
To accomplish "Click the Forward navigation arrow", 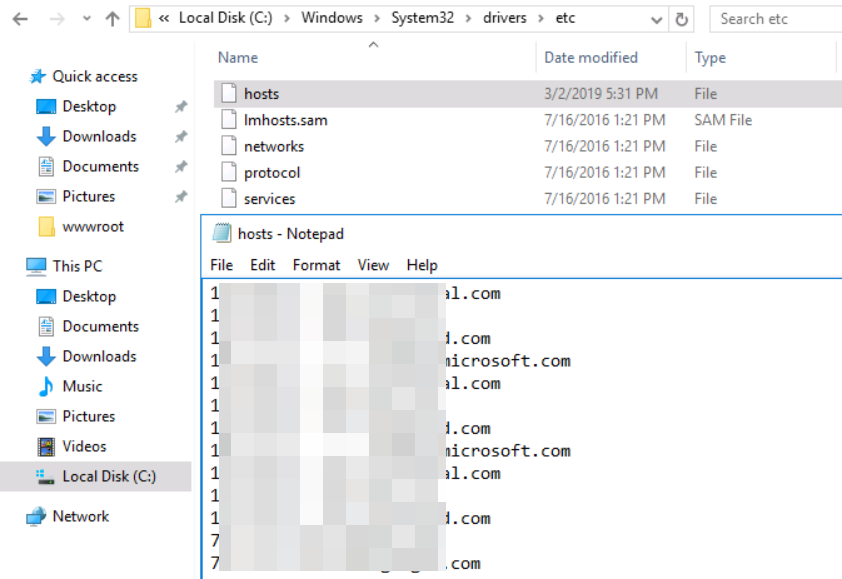I will point(57,19).
